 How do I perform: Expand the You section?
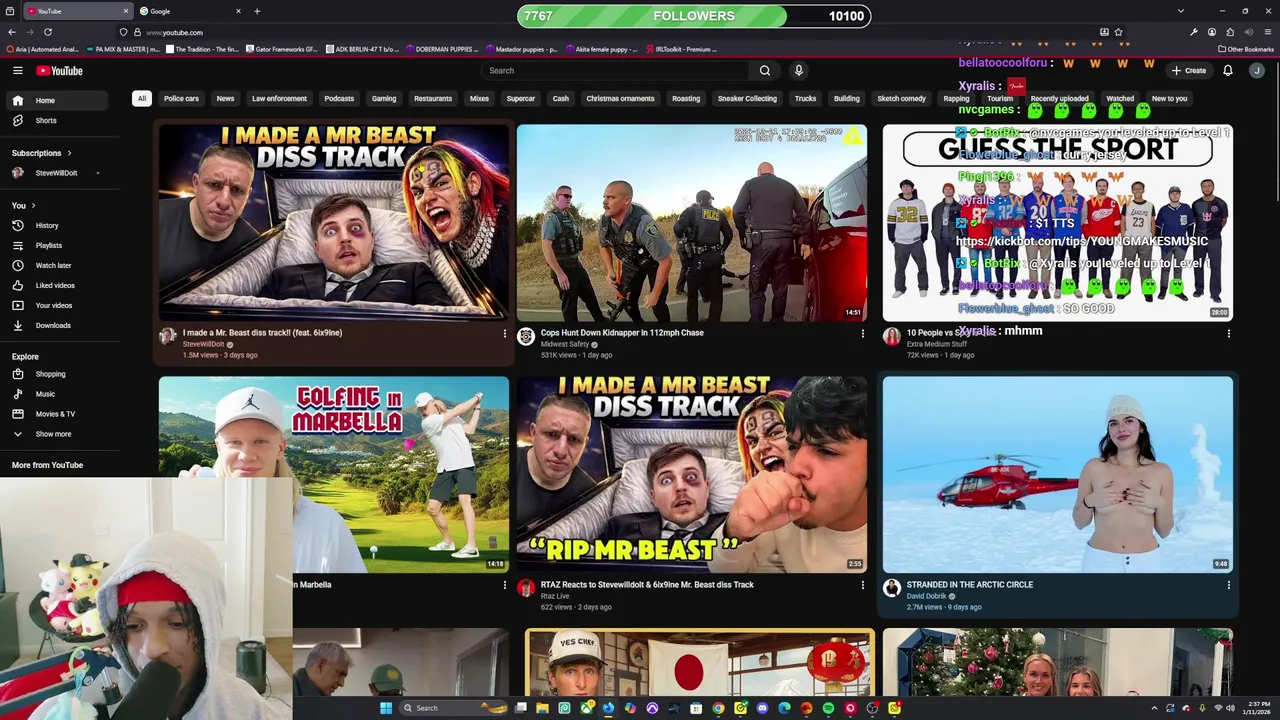pyautogui.click(x=24, y=205)
